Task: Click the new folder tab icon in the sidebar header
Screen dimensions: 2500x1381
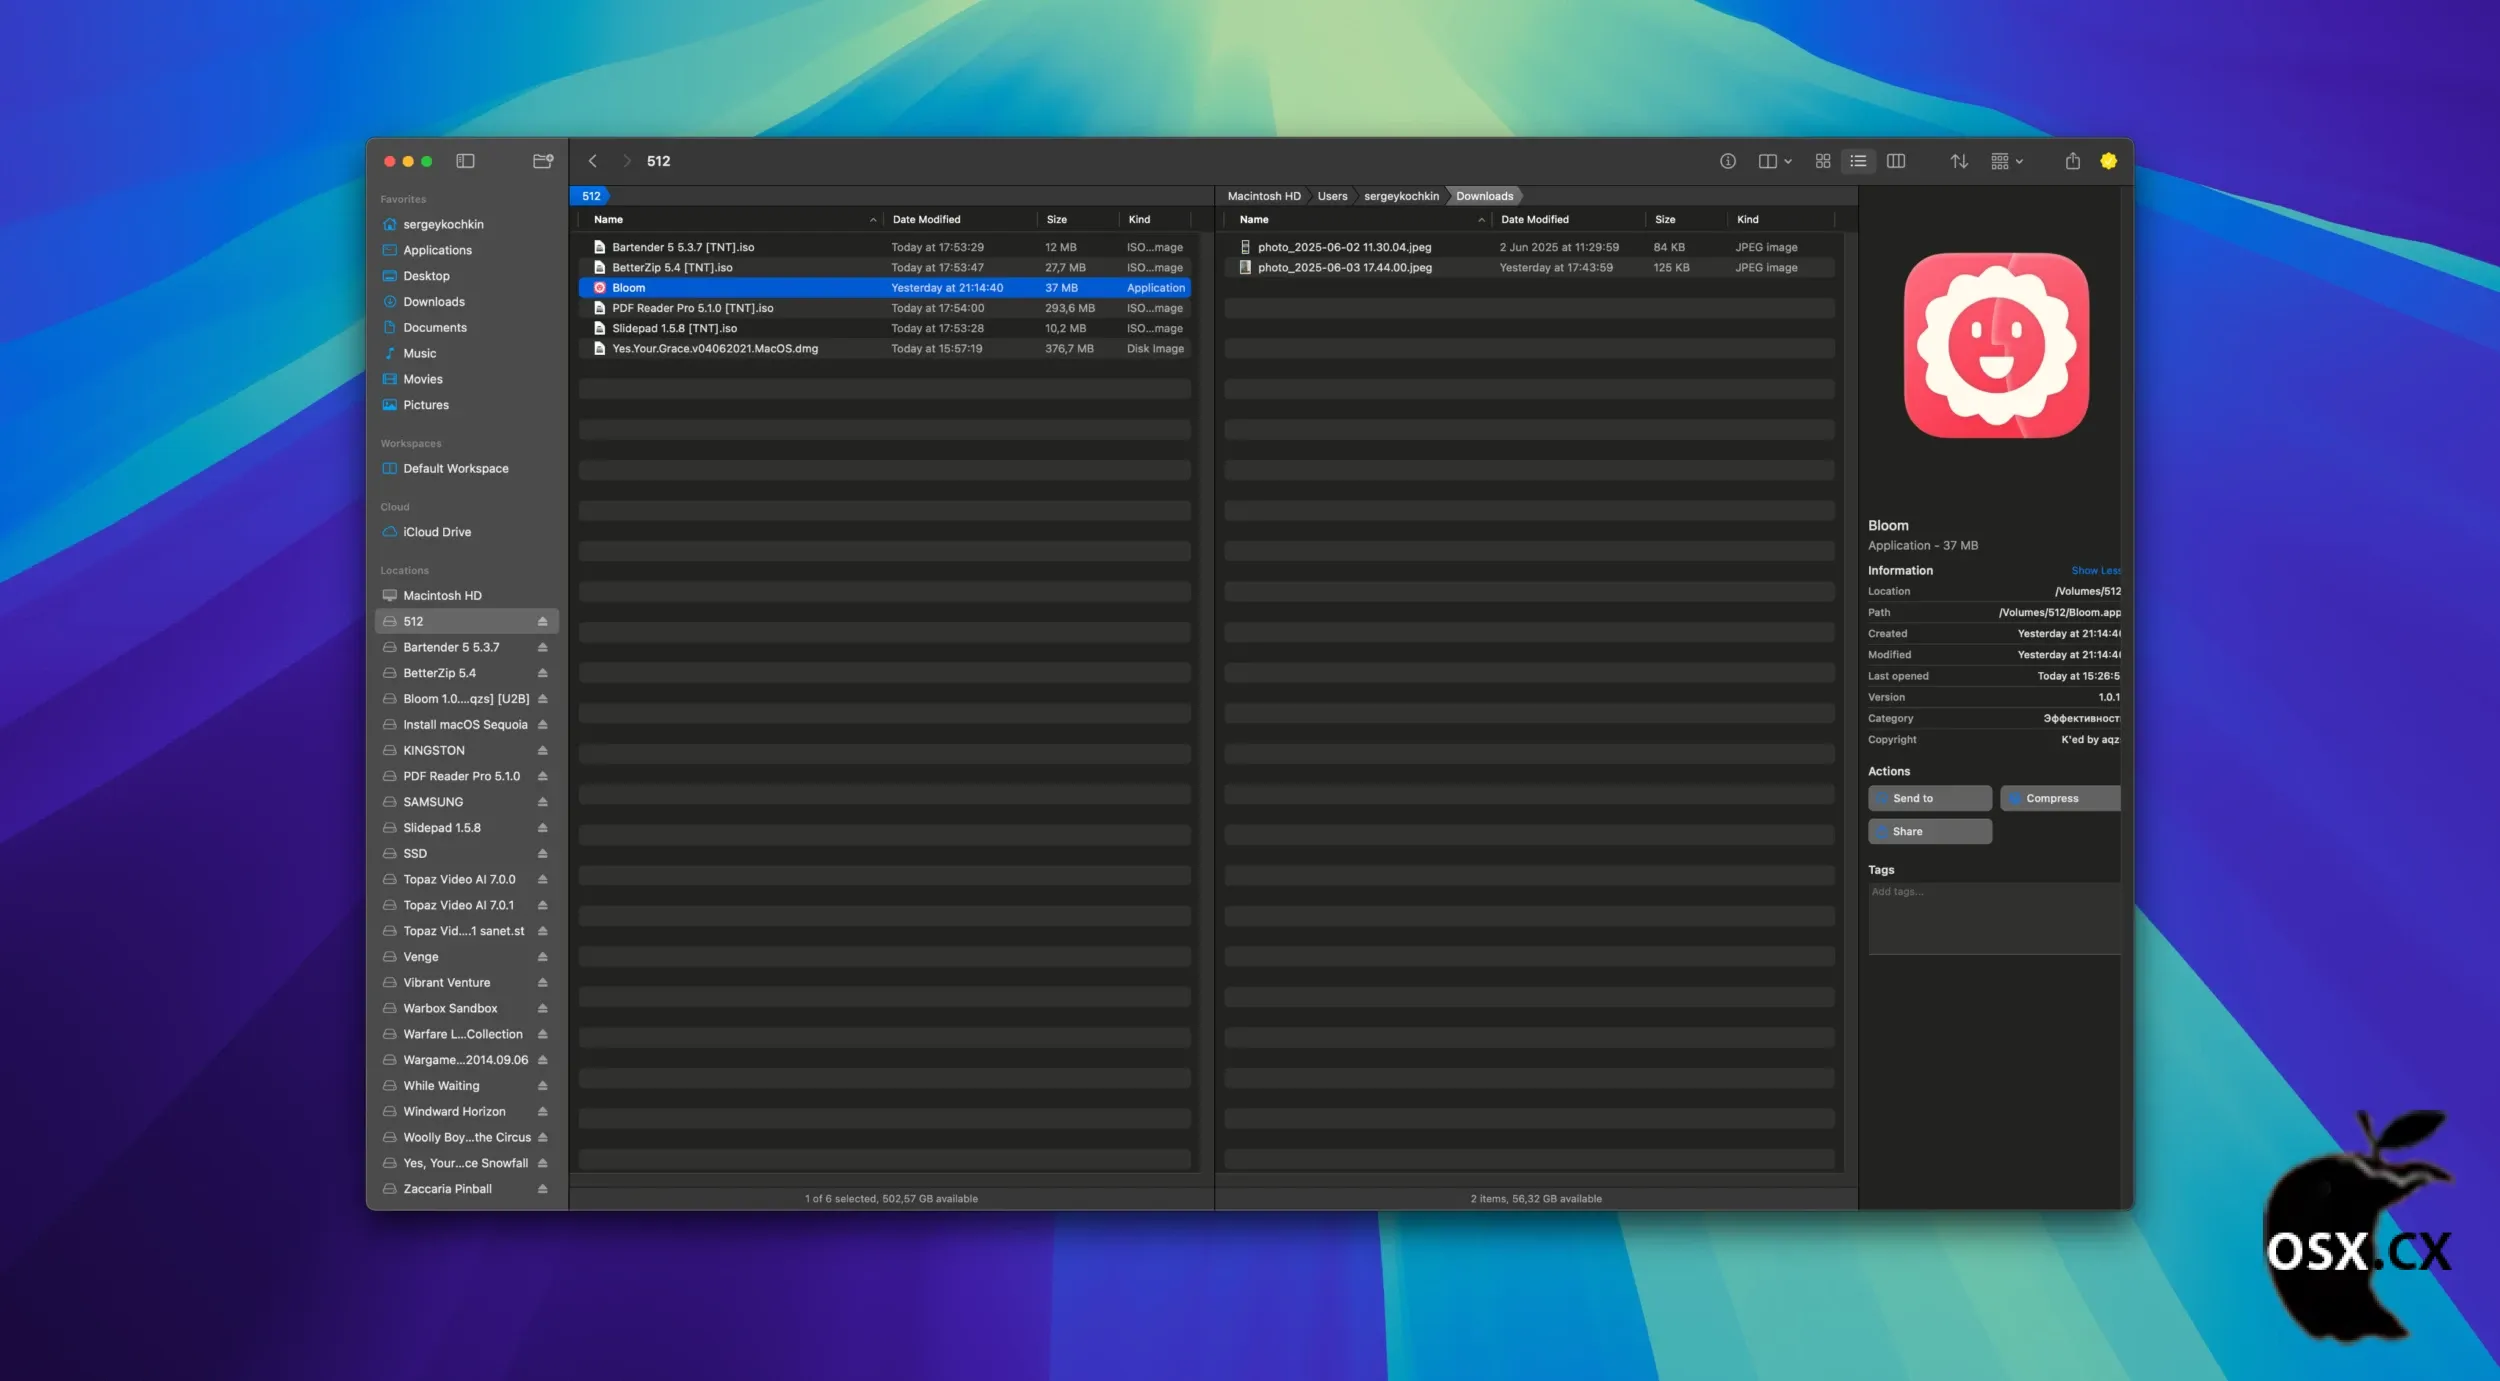Action: [x=543, y=161]
